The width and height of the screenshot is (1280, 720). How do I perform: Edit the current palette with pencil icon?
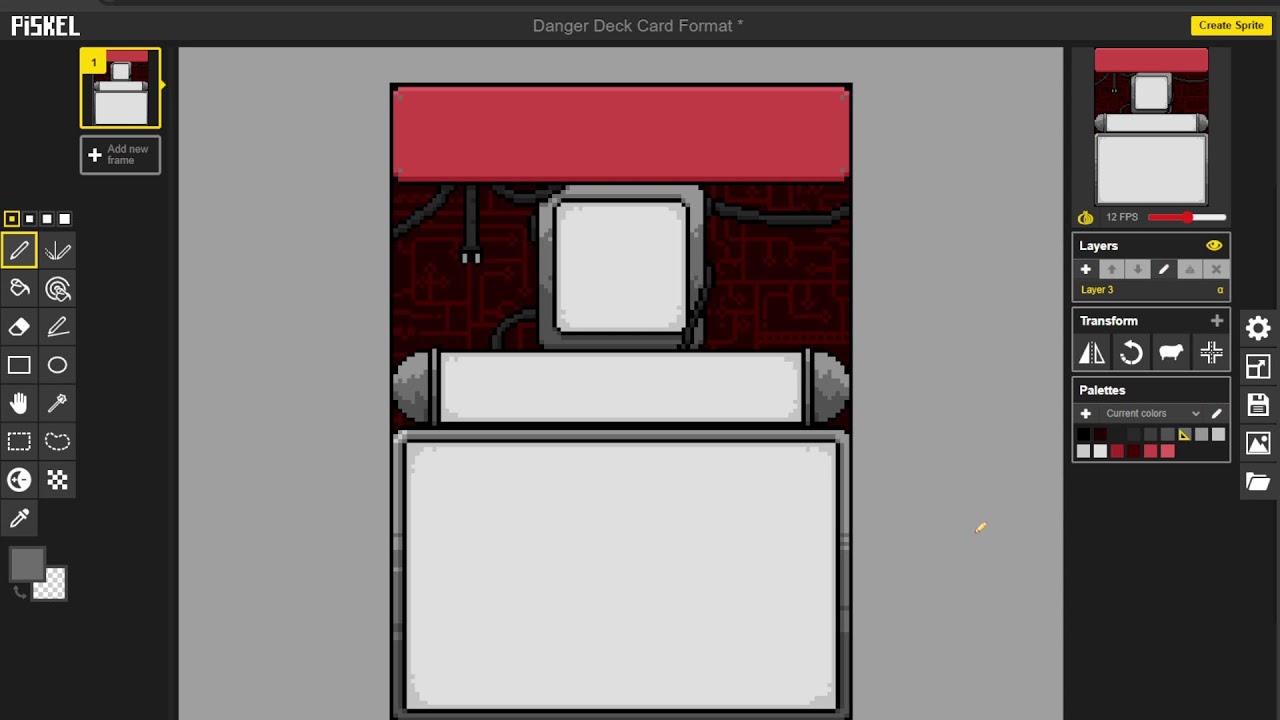click(1216, 413)
